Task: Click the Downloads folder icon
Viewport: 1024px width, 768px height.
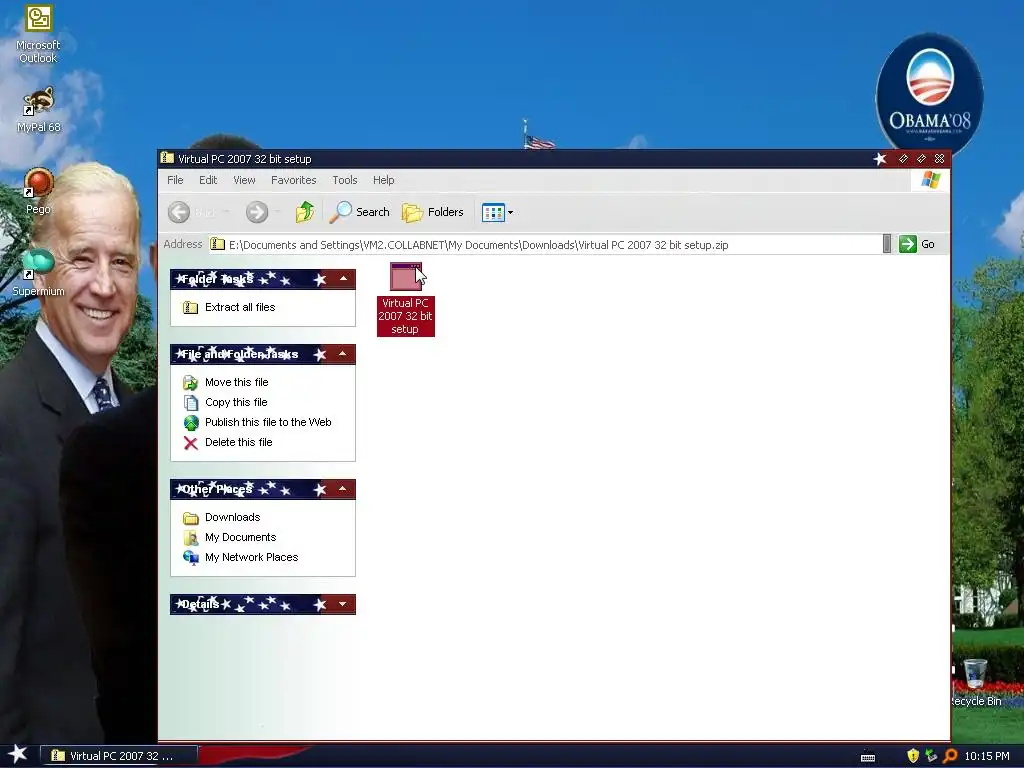Action: pyautogui.click(x=191, y=519)
